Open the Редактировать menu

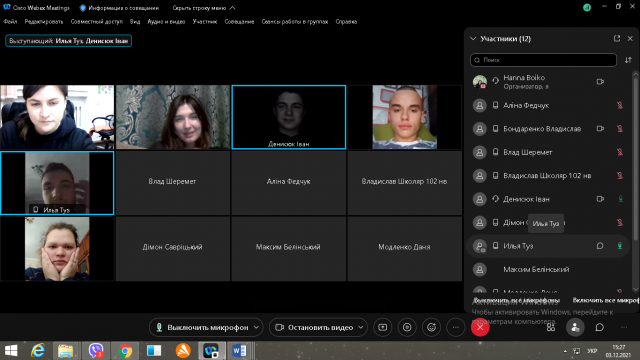(x=44, y=22)
